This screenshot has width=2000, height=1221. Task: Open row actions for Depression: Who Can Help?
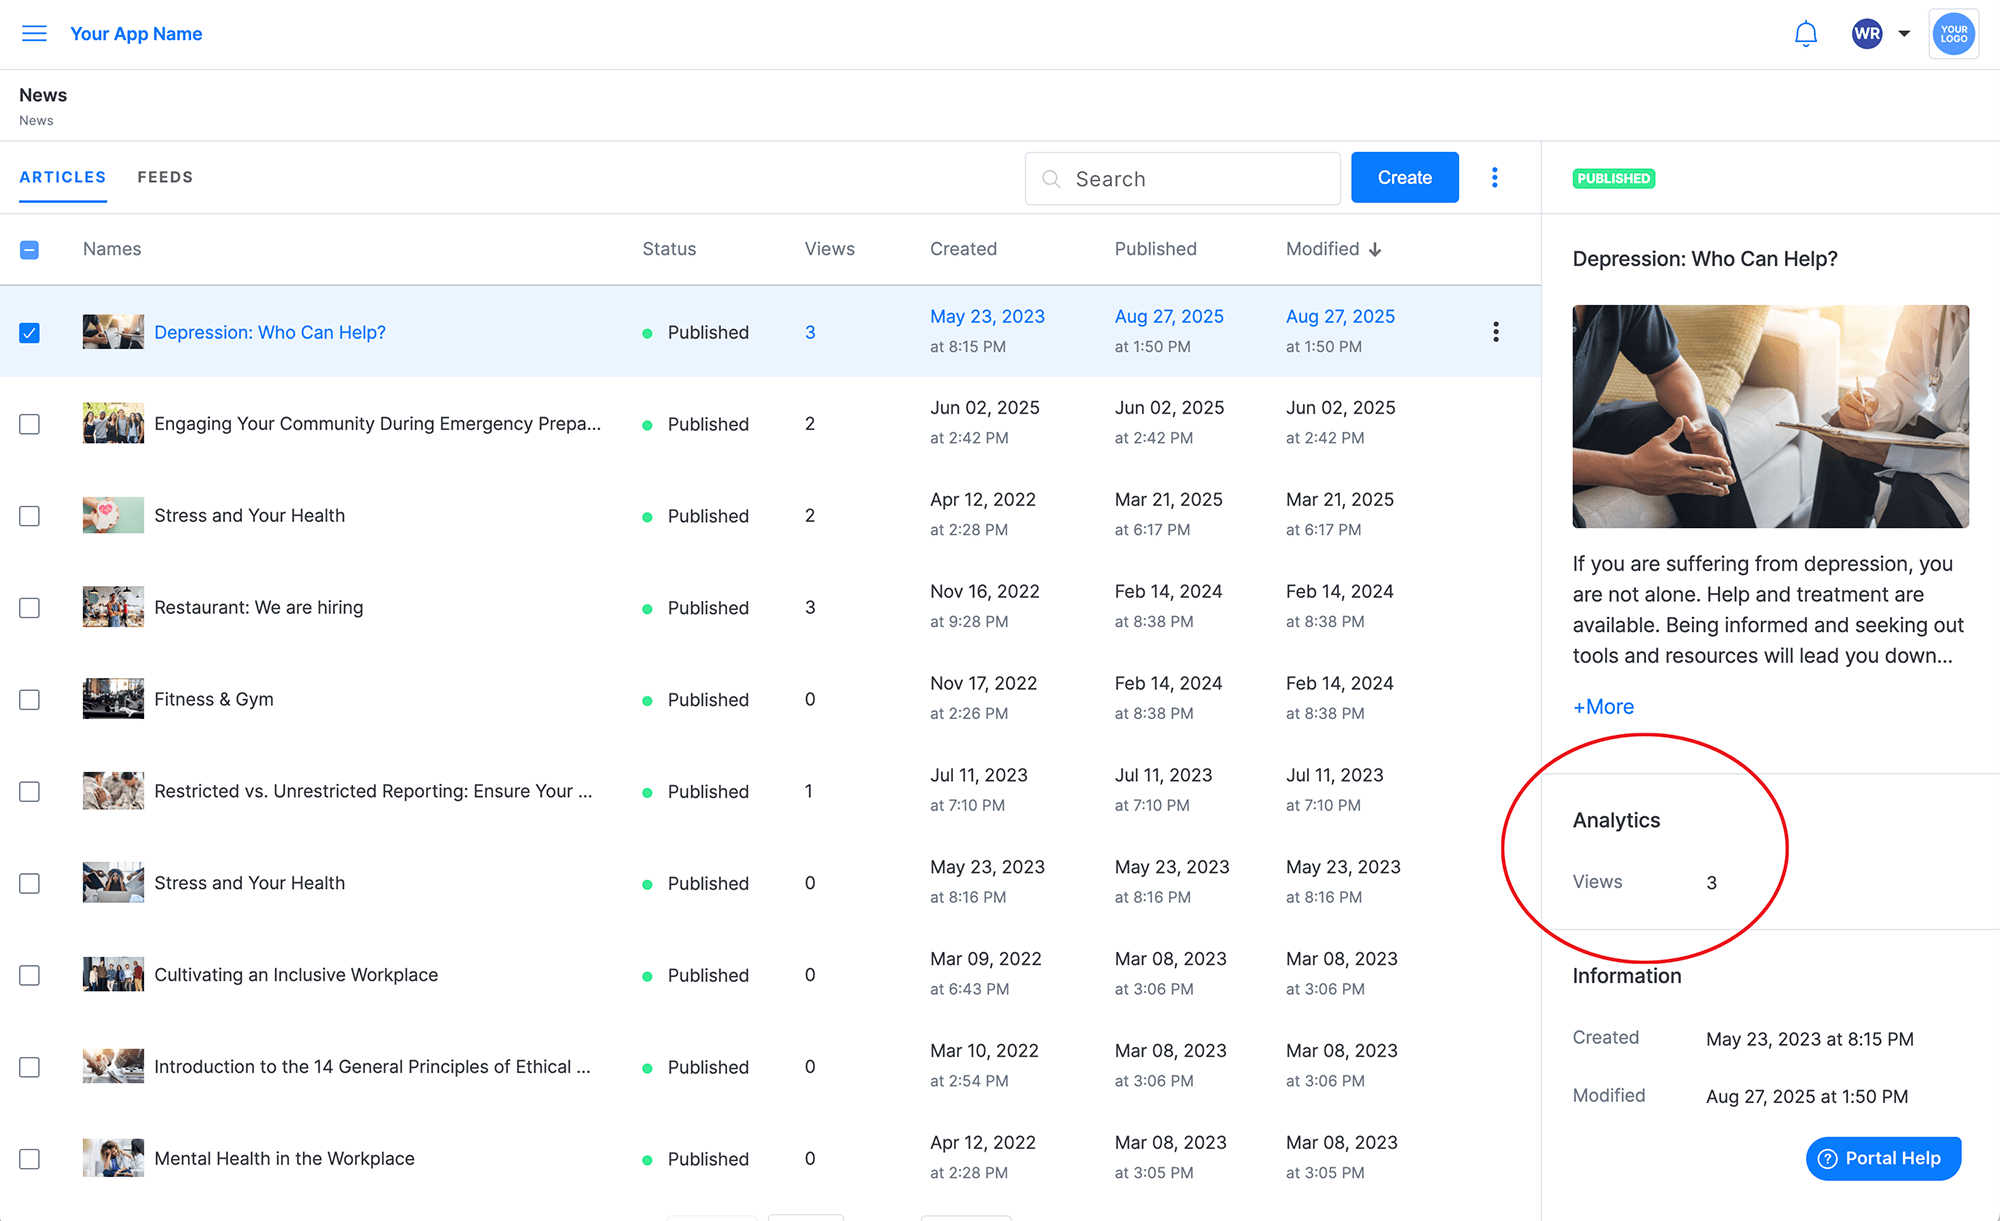1496,332
